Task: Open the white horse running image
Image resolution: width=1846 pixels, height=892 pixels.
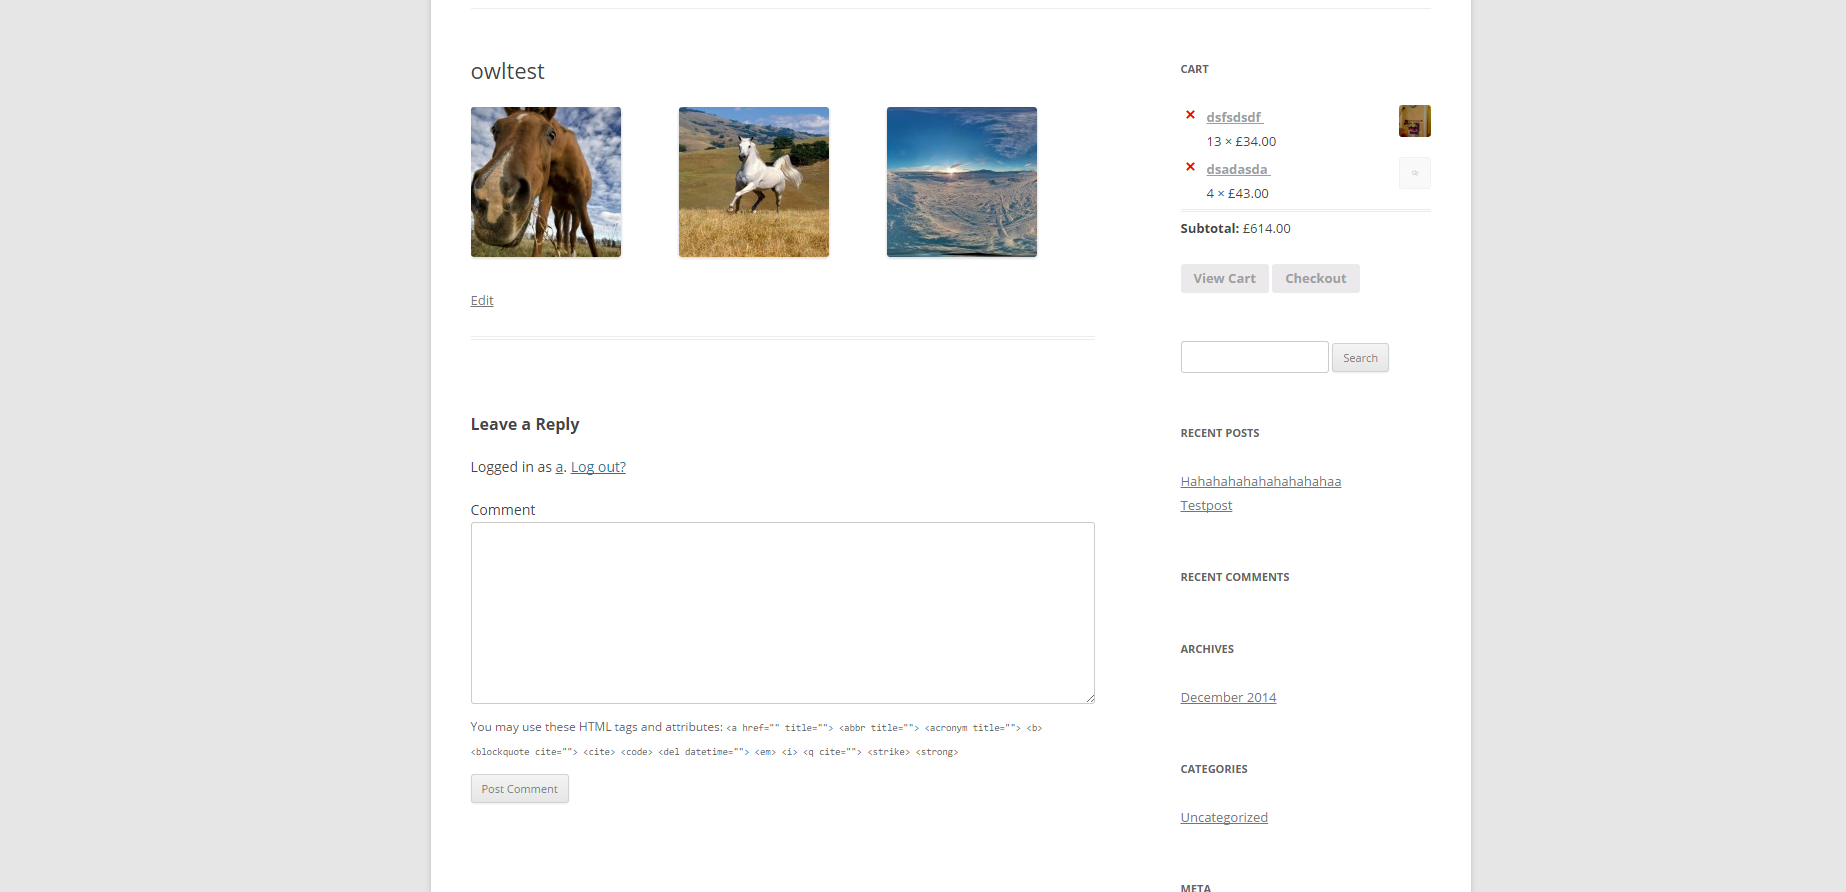Action: click(x=754, y=182)
